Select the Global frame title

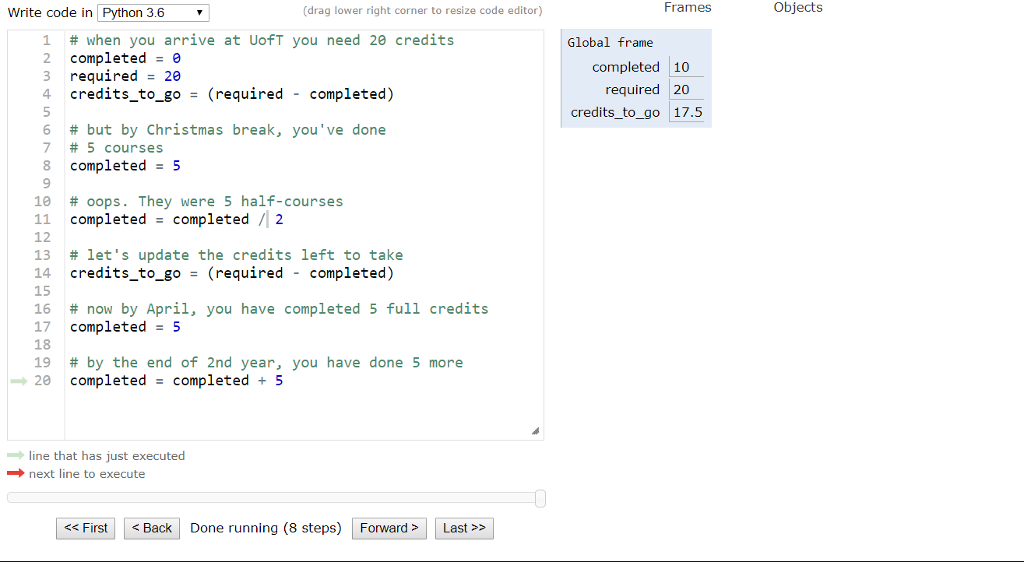(x=610, y=42)
